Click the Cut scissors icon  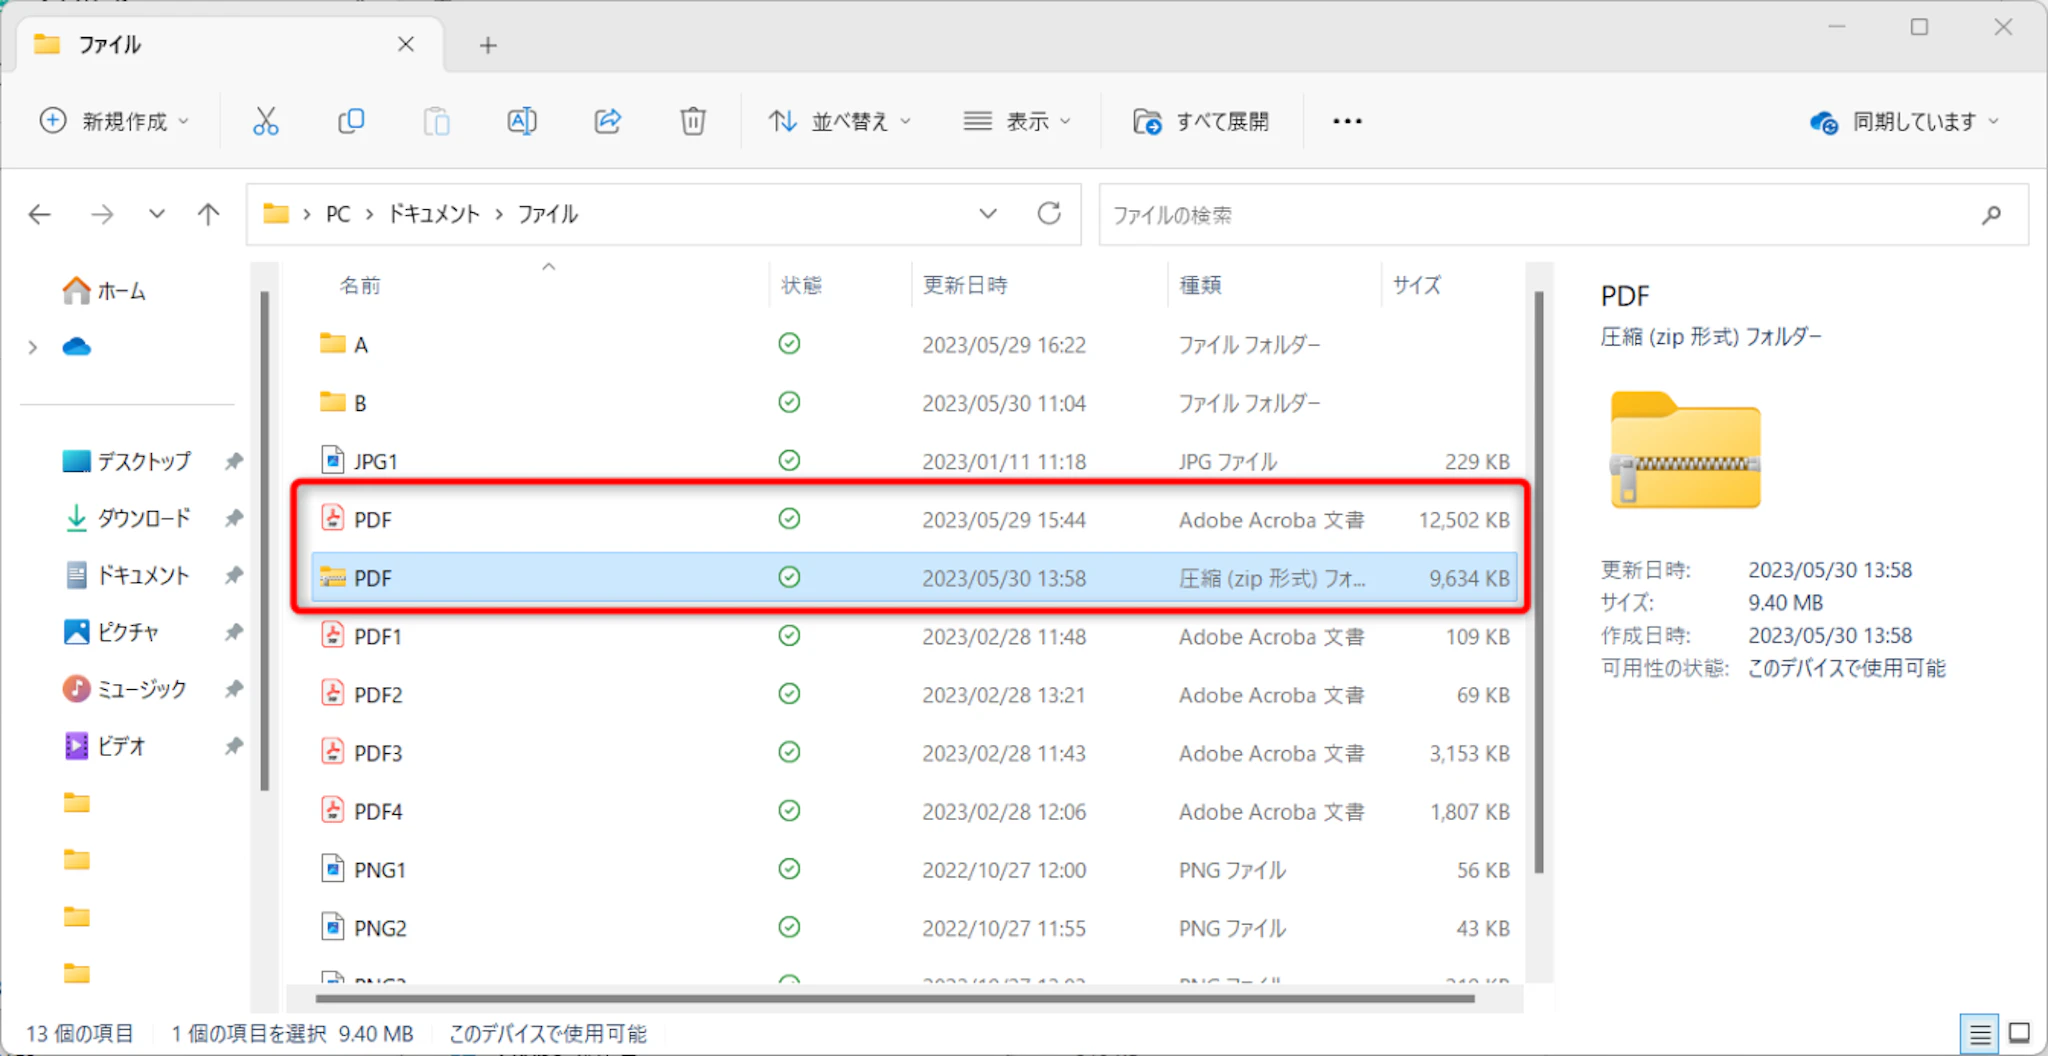[x=265, y=122]
